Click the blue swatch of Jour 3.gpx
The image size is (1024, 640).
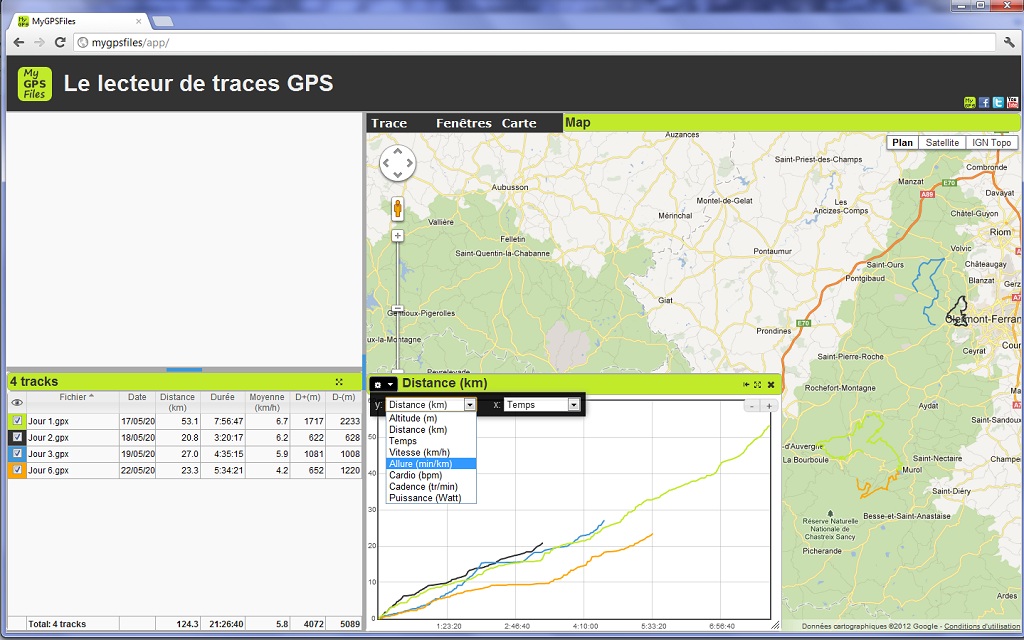pyautogui.click(x=18, y=454)
